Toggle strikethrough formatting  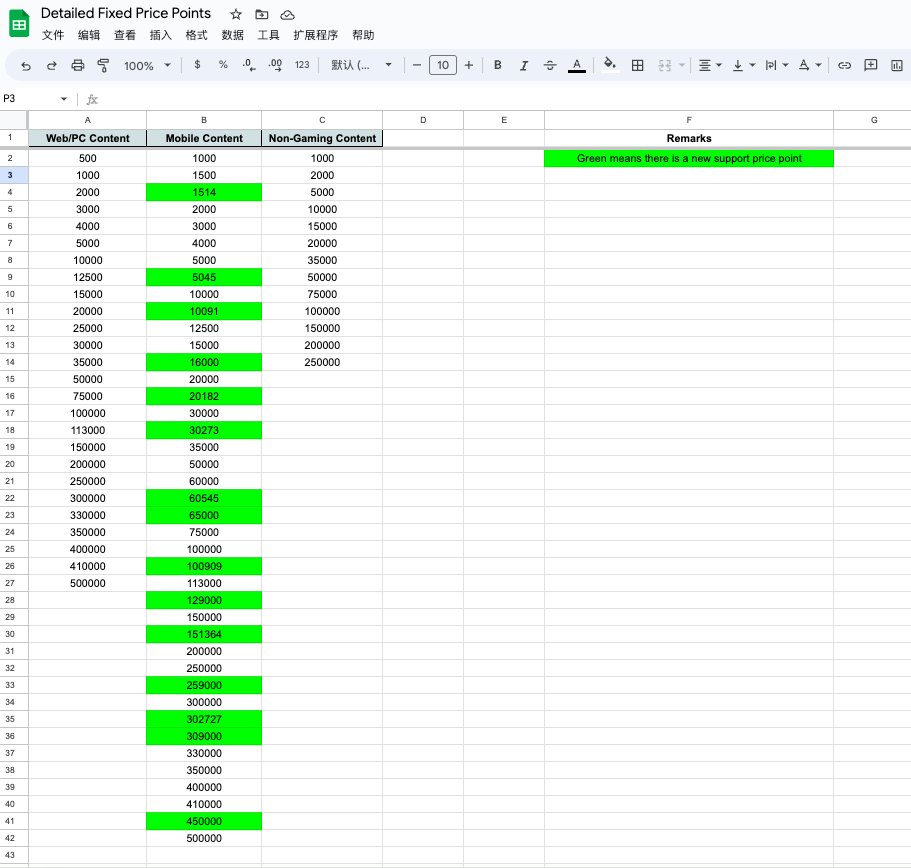click(x=550, y=65)
